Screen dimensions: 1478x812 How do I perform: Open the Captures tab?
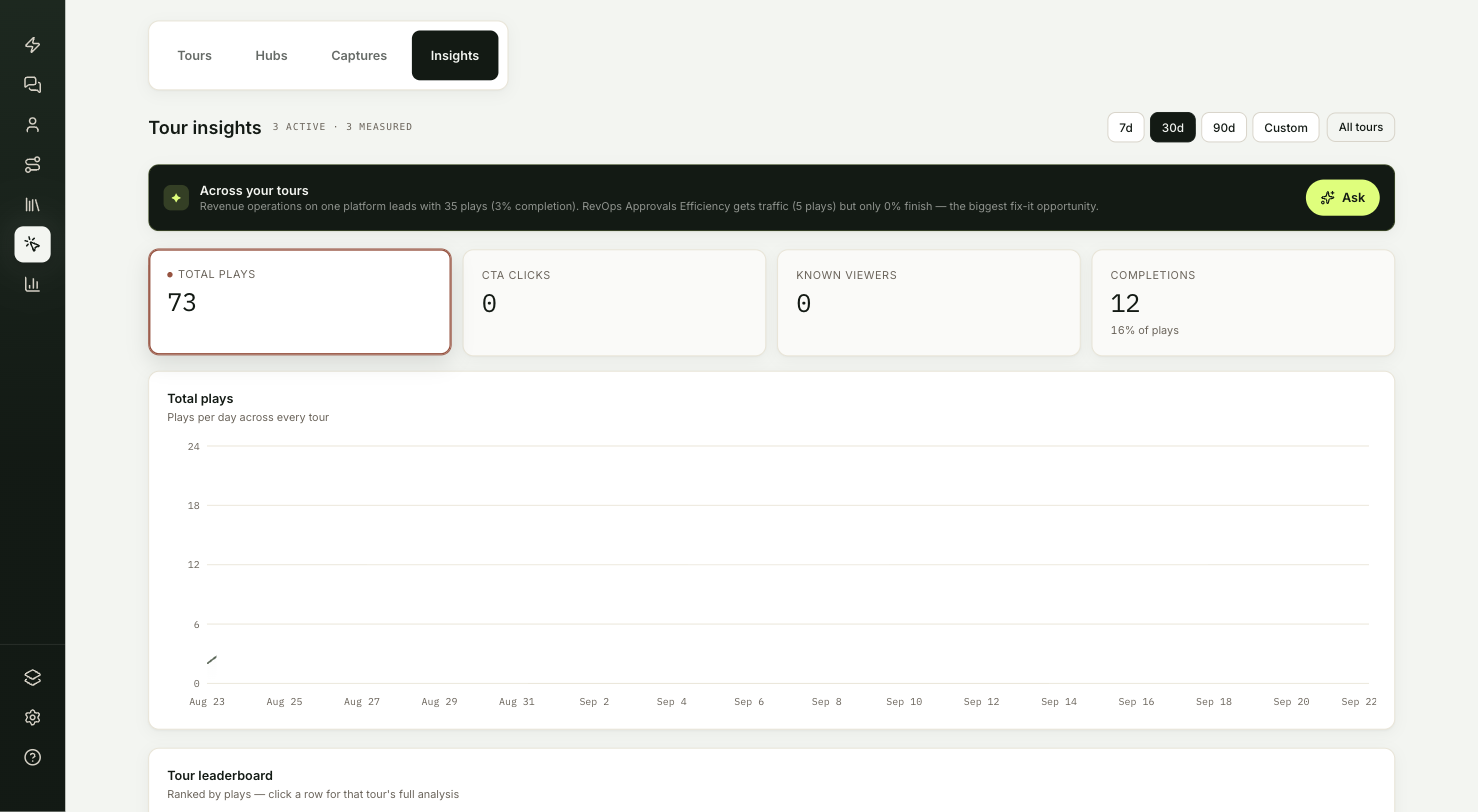click(359, 56)
